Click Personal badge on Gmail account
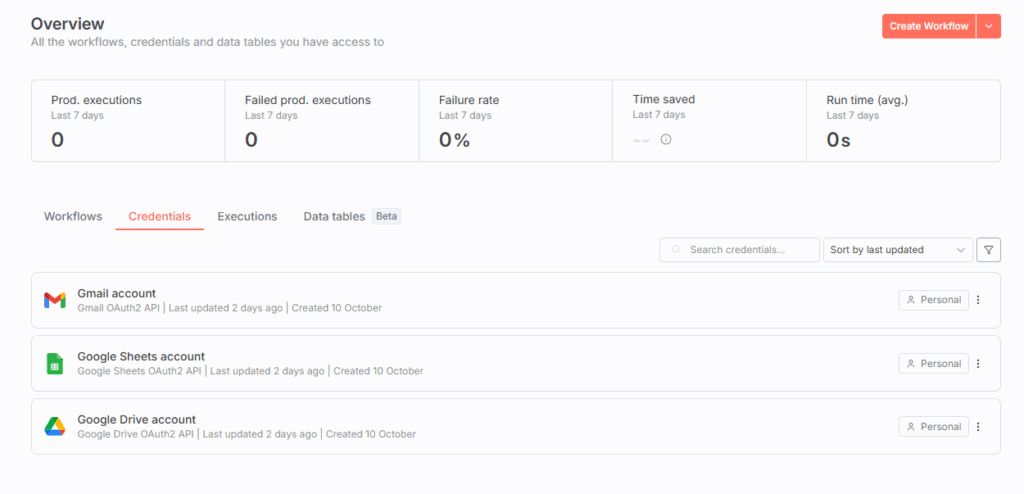1024x494 pixels. point(933,300)
